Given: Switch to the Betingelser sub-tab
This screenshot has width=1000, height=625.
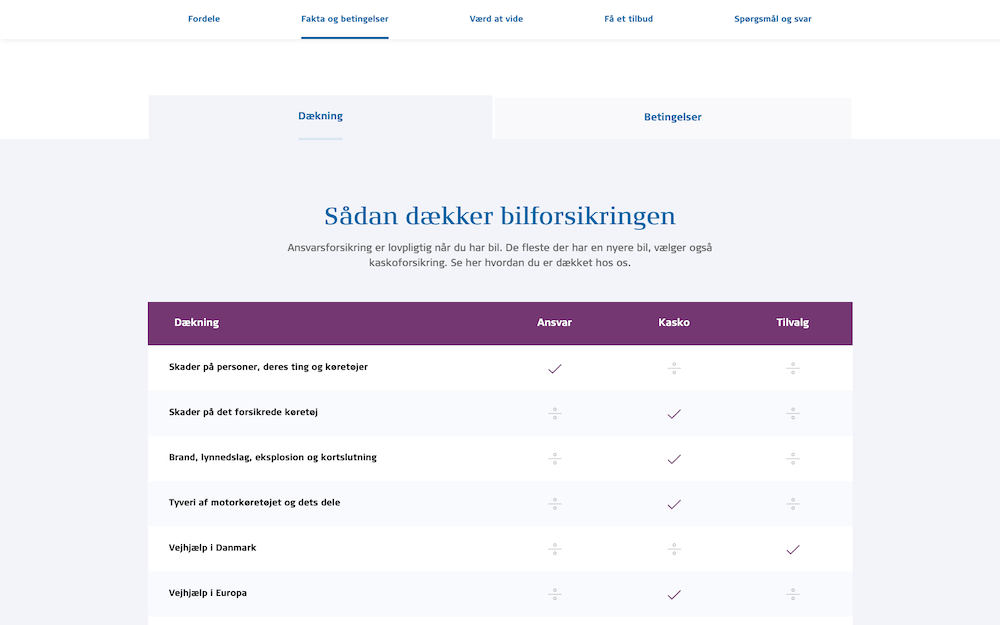Looking at the screenshot, I should click(x=672, y=117).
